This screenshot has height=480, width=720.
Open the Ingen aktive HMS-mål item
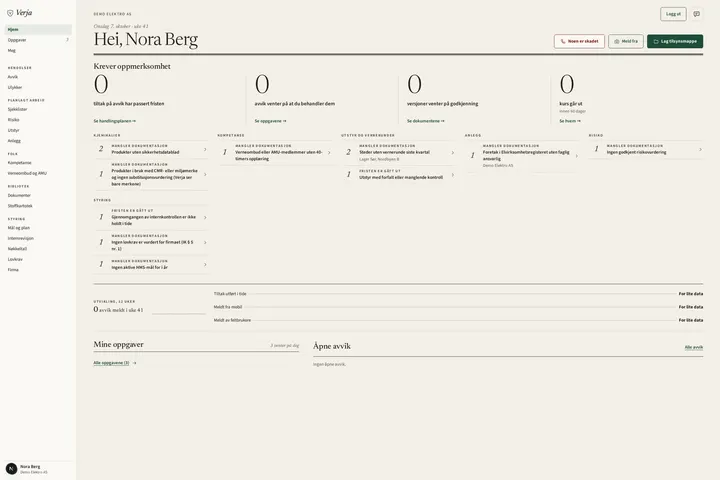[x=151, y=264]
